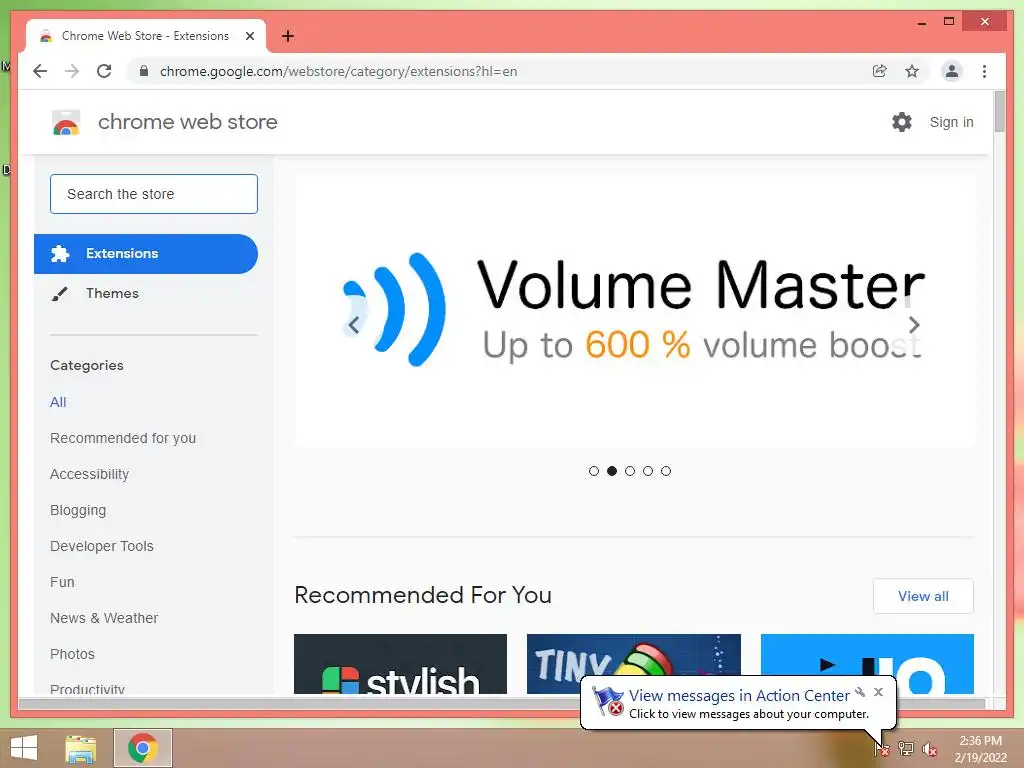
Task: Focus the Search the store field
Action: tap(154, 194)
